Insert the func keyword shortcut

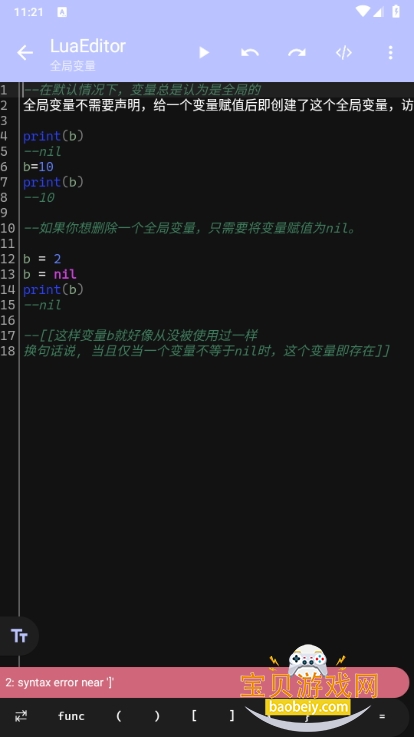pos(71,716)
